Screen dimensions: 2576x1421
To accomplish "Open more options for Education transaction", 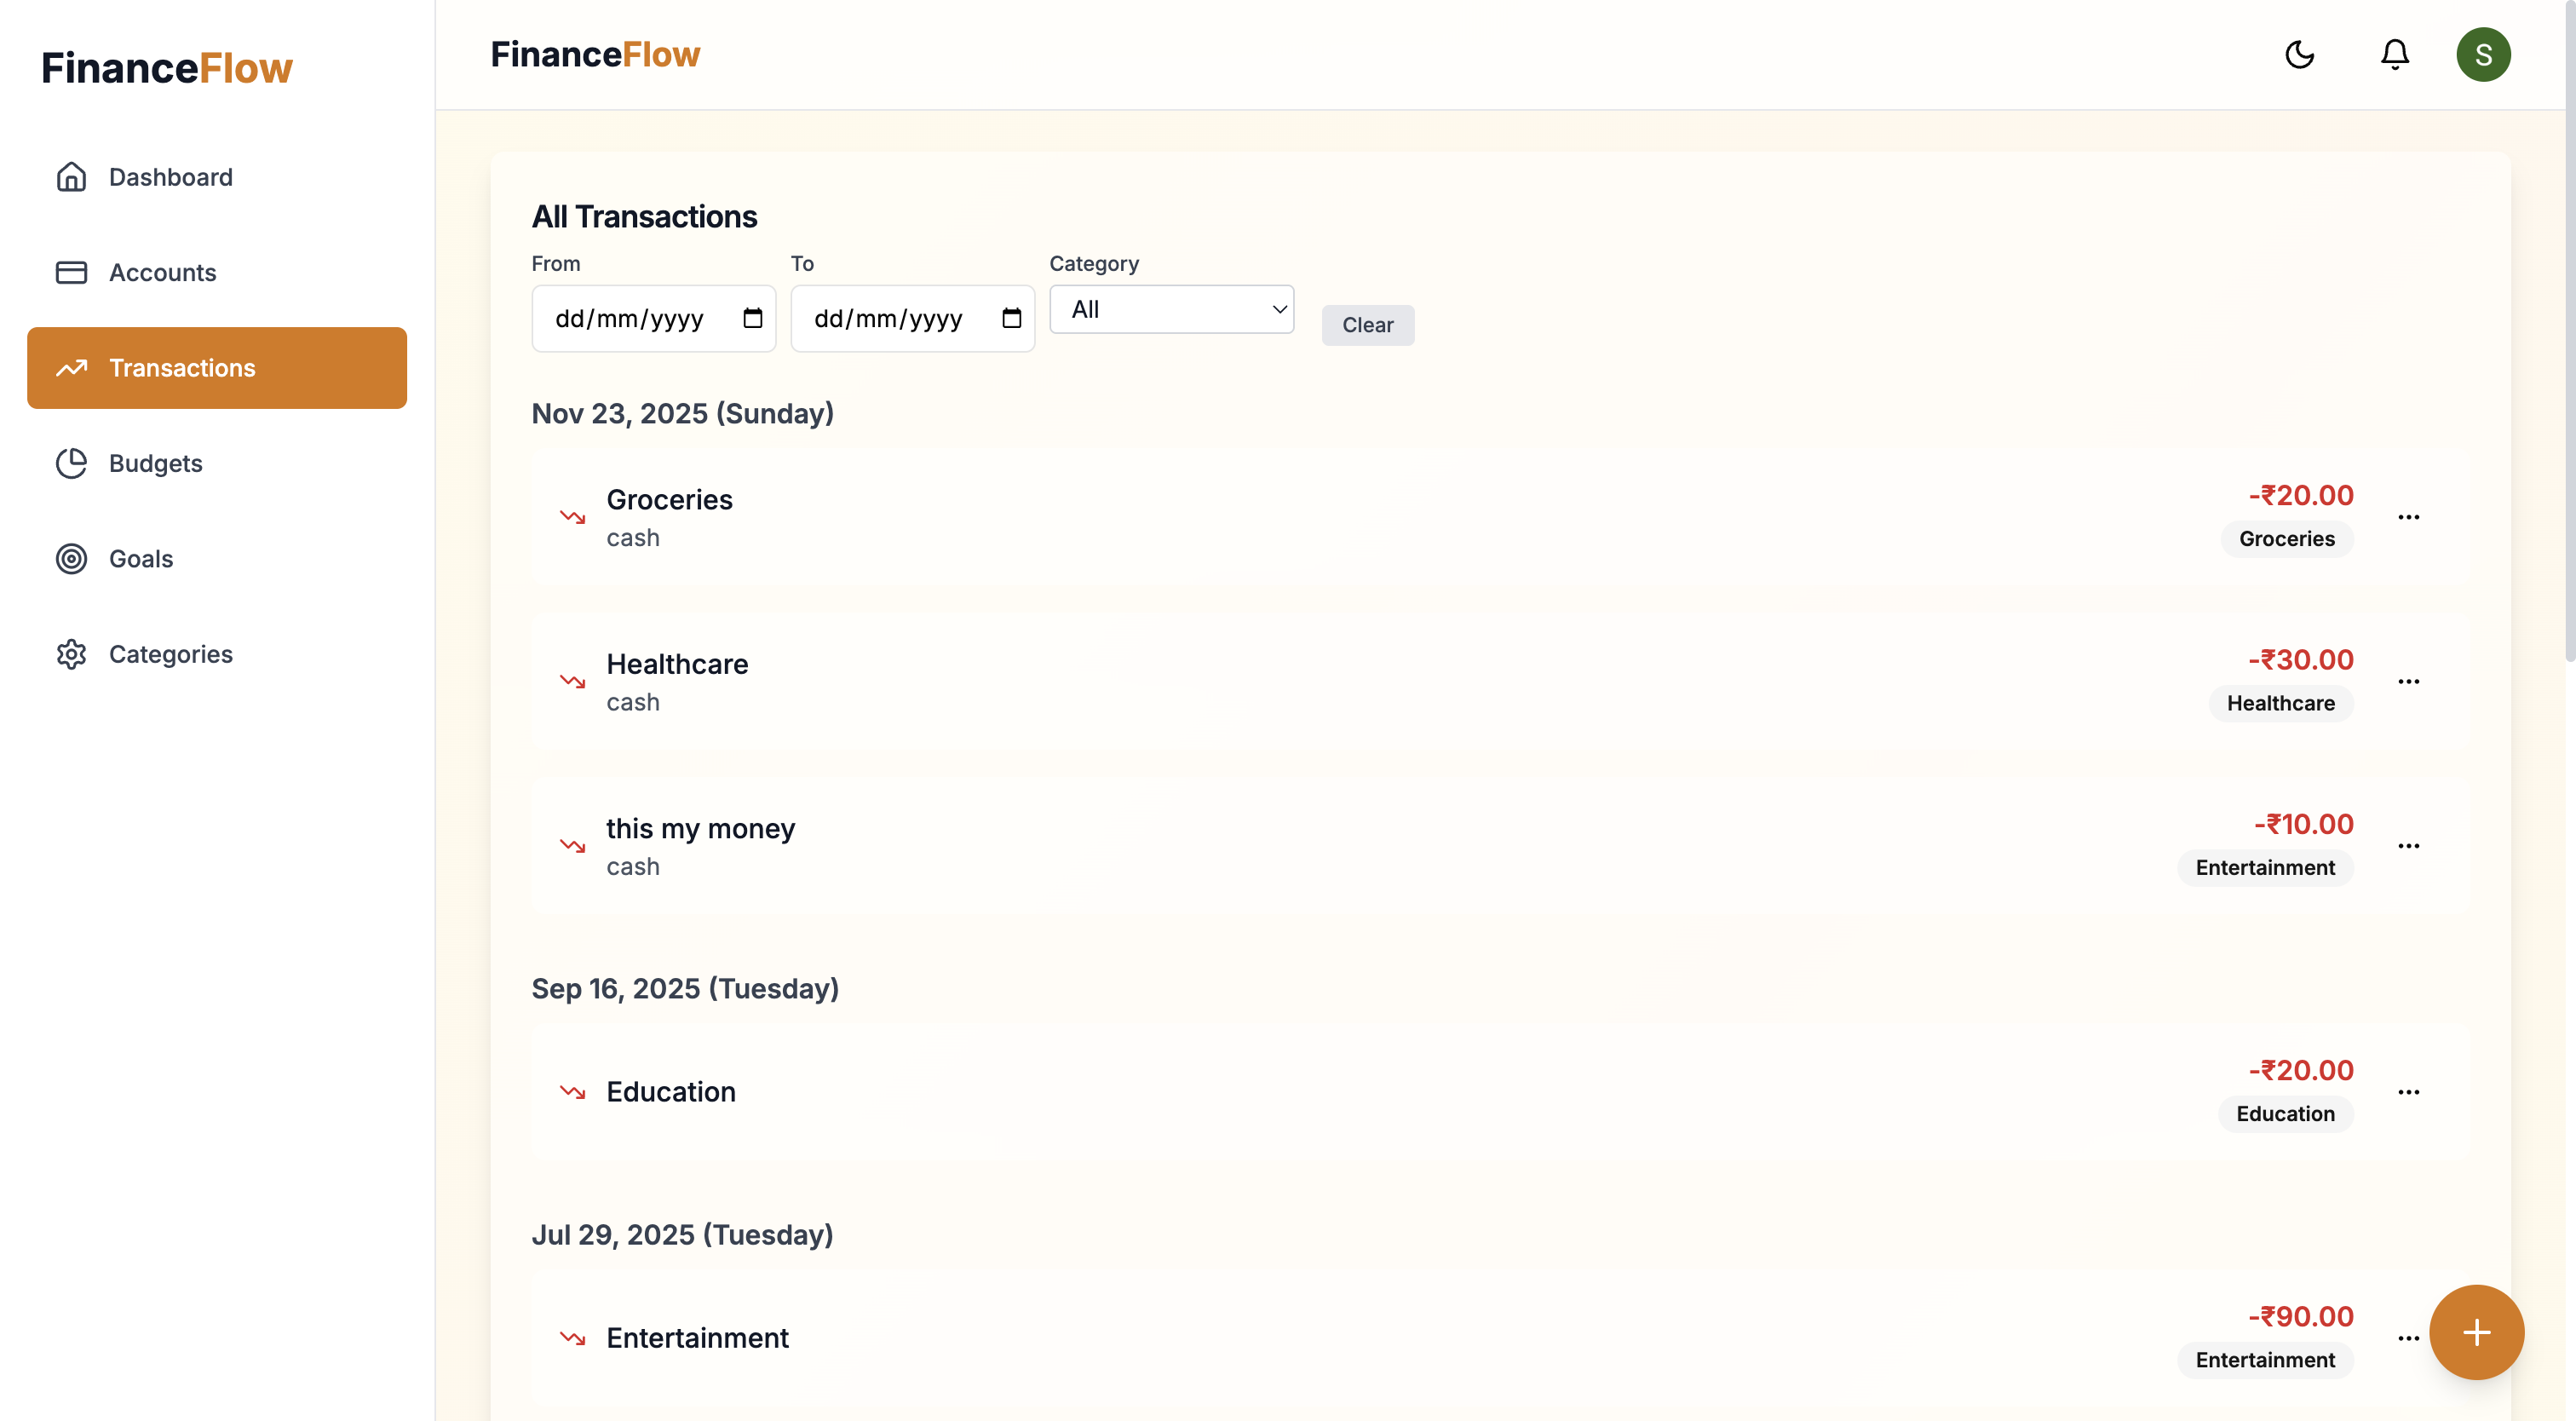I will [2408, 1092].
